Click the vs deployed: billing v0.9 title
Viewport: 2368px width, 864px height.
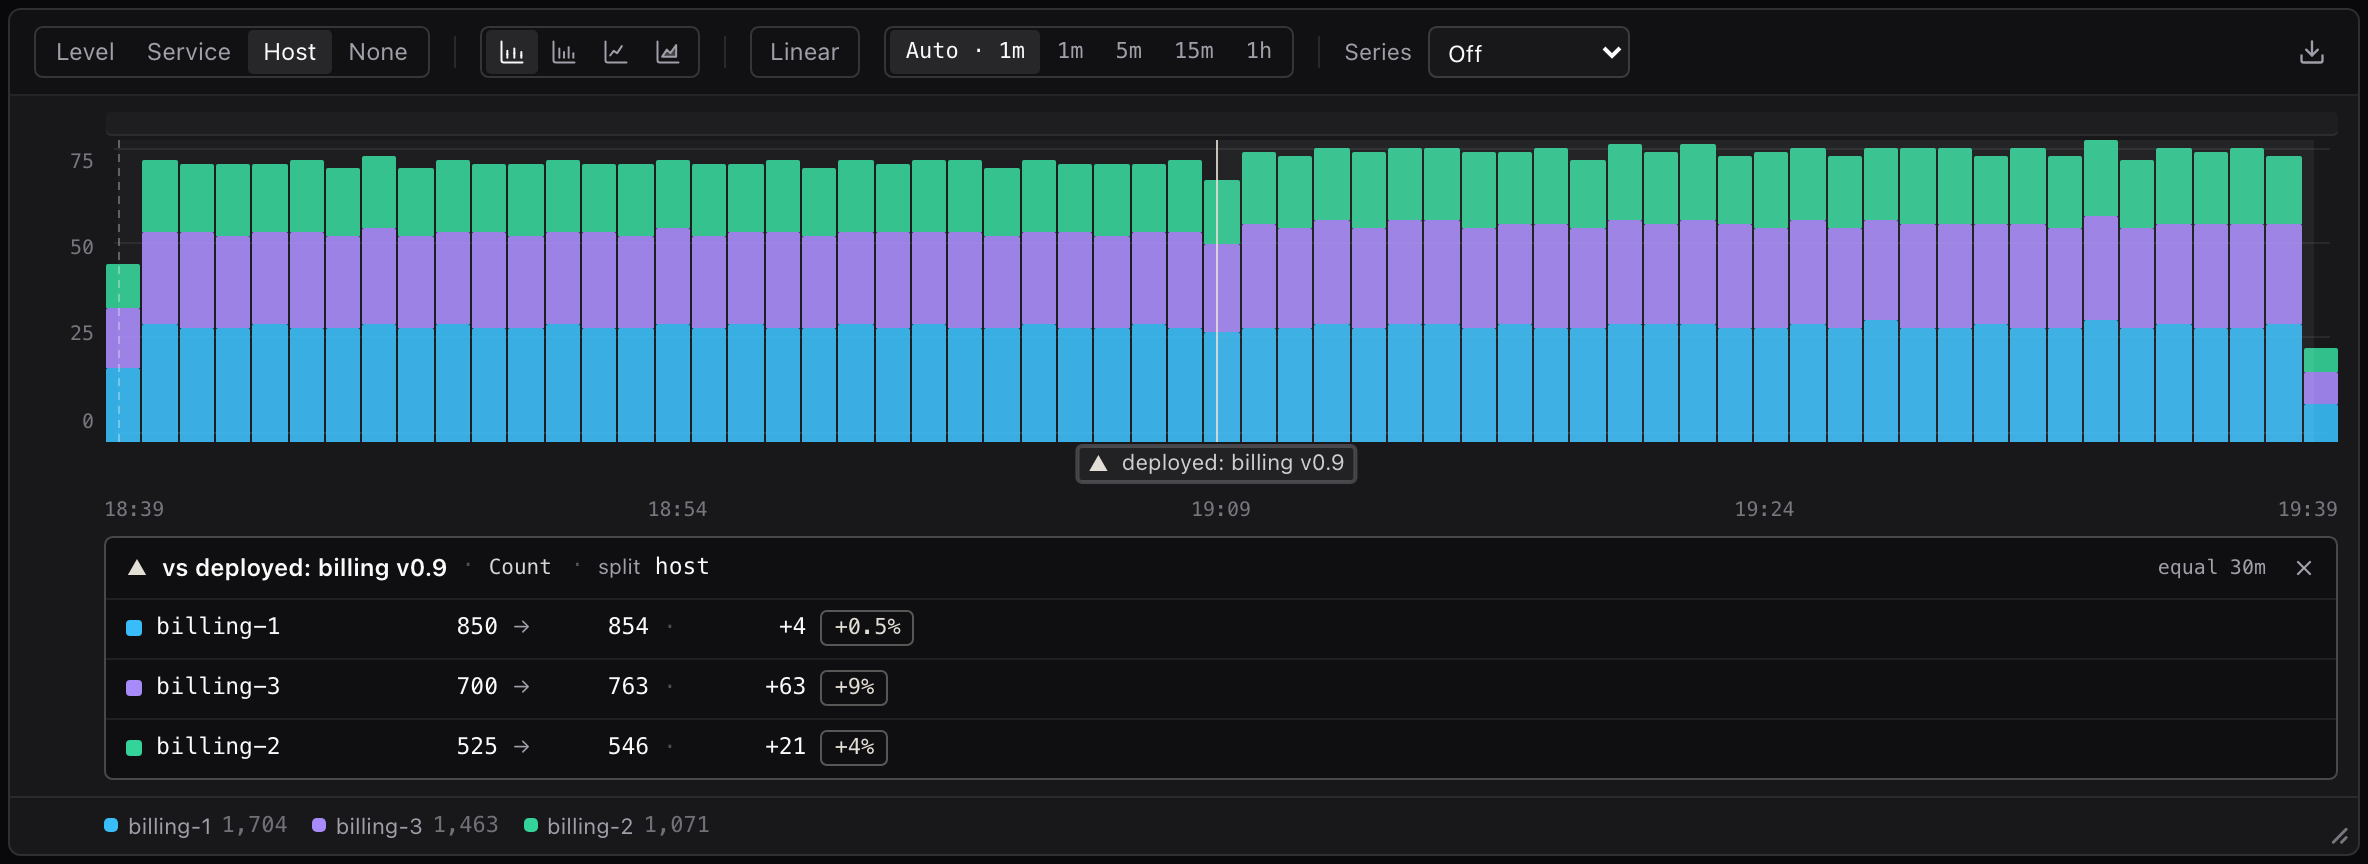(x=304, y=568)
